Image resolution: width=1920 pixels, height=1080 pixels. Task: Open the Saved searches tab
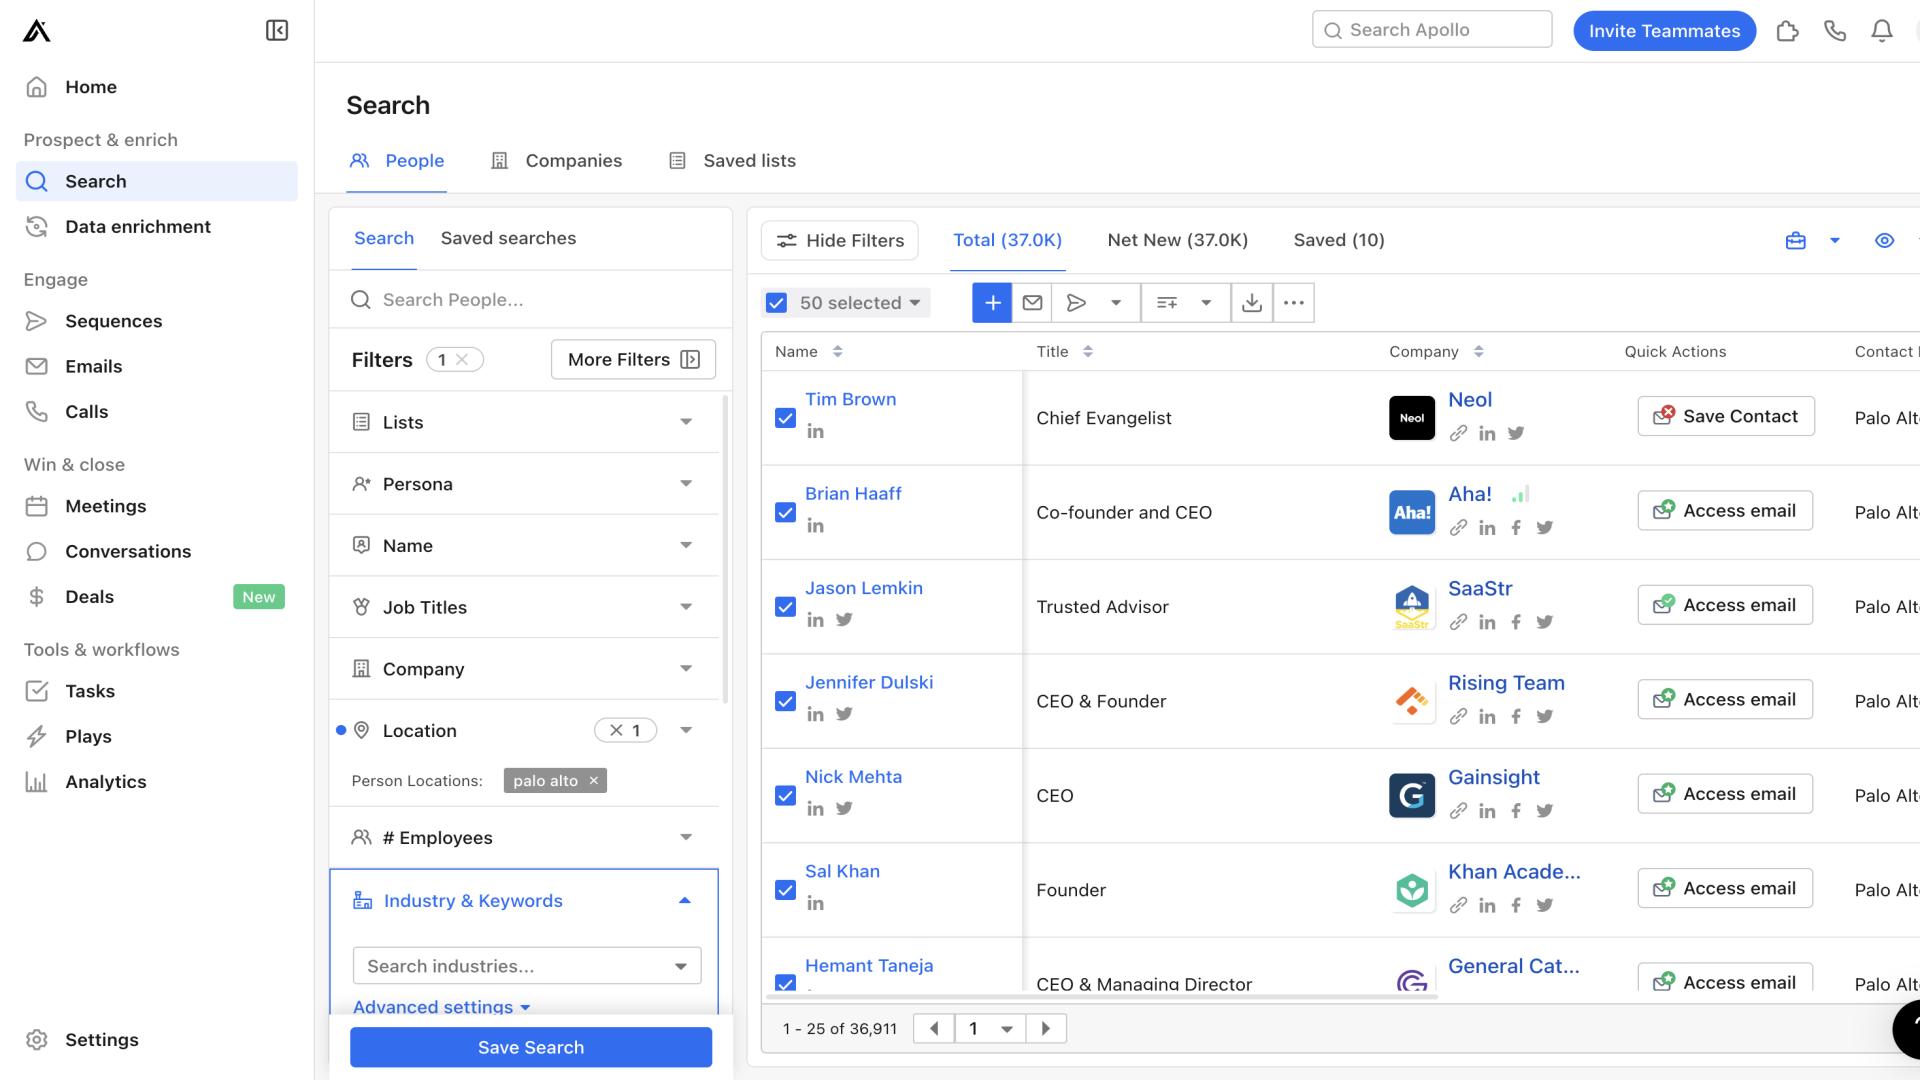point(508,239)
